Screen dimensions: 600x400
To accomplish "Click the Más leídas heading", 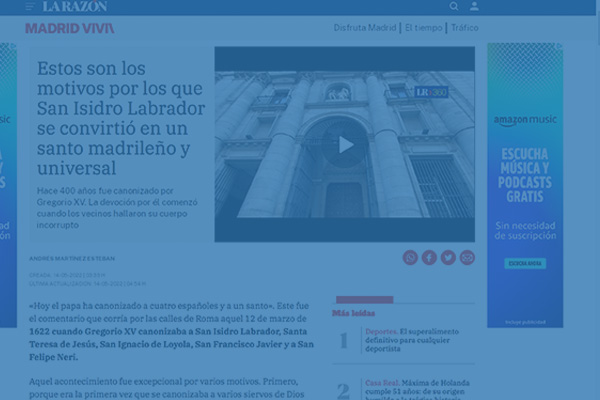I will point(353,313).
